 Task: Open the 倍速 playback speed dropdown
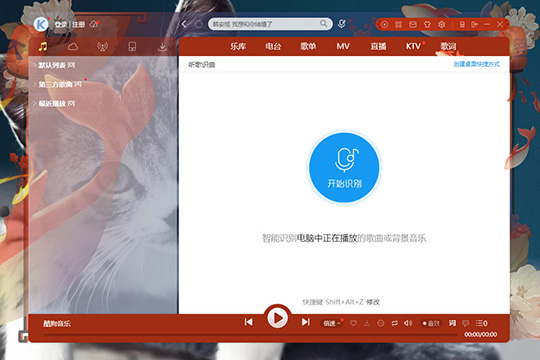(x=332, y=323)
